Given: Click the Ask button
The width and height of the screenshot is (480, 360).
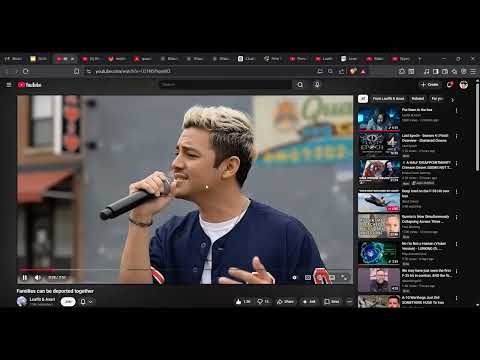Looking at the screenshot, I should tap(309, 301).
